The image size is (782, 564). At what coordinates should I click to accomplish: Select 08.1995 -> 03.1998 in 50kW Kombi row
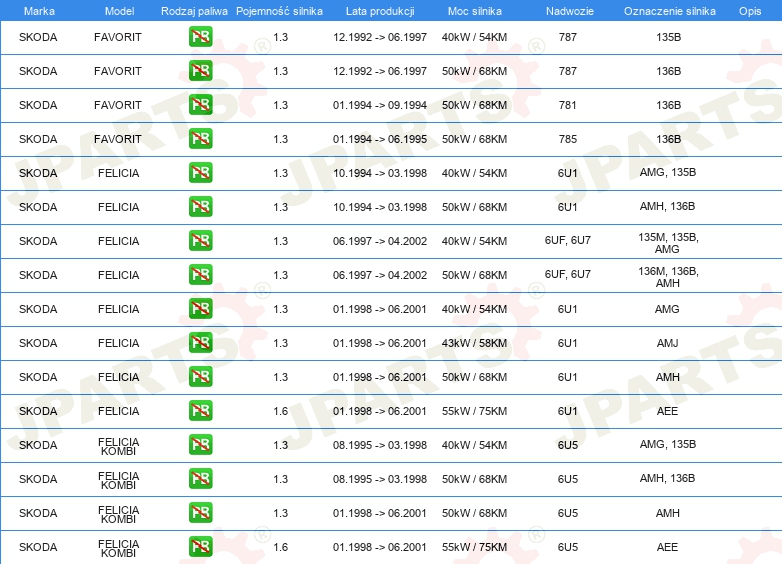pos(380,479)
